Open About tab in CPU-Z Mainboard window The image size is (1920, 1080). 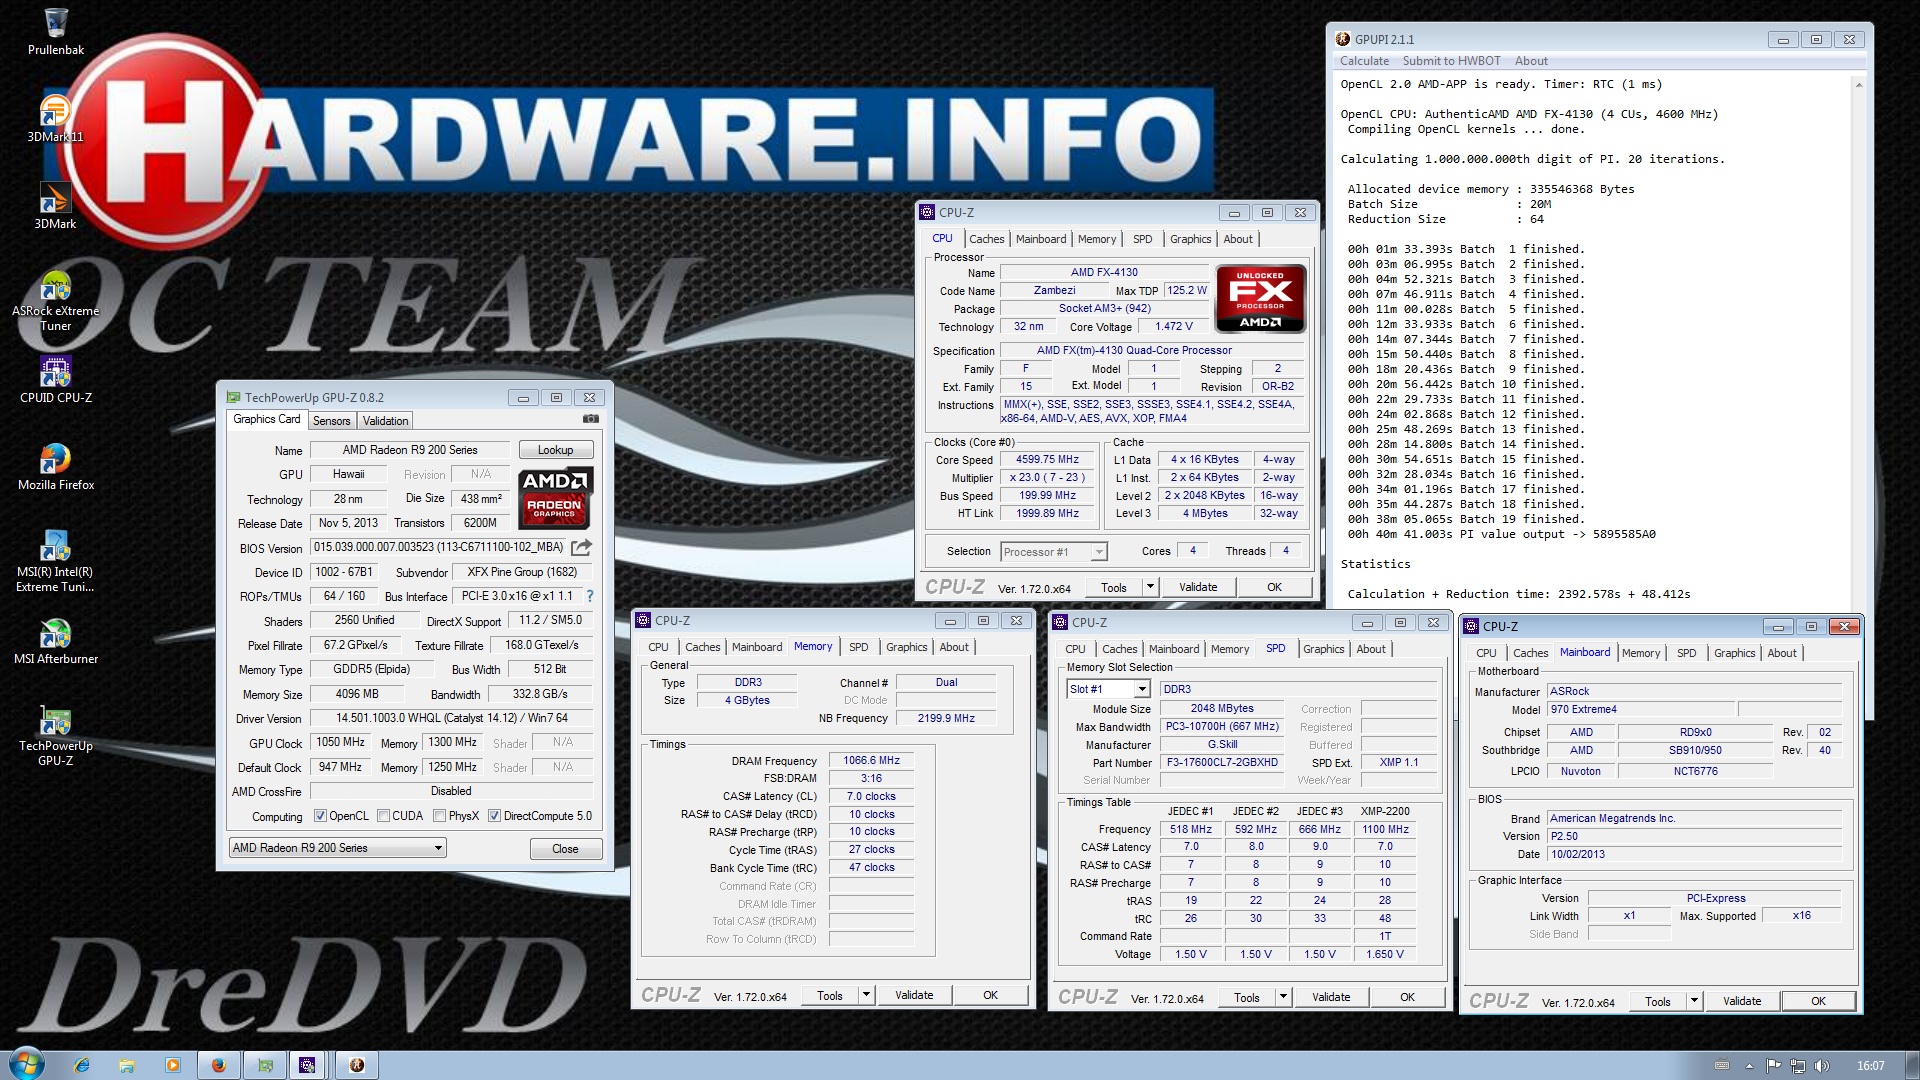(1781, 653)
